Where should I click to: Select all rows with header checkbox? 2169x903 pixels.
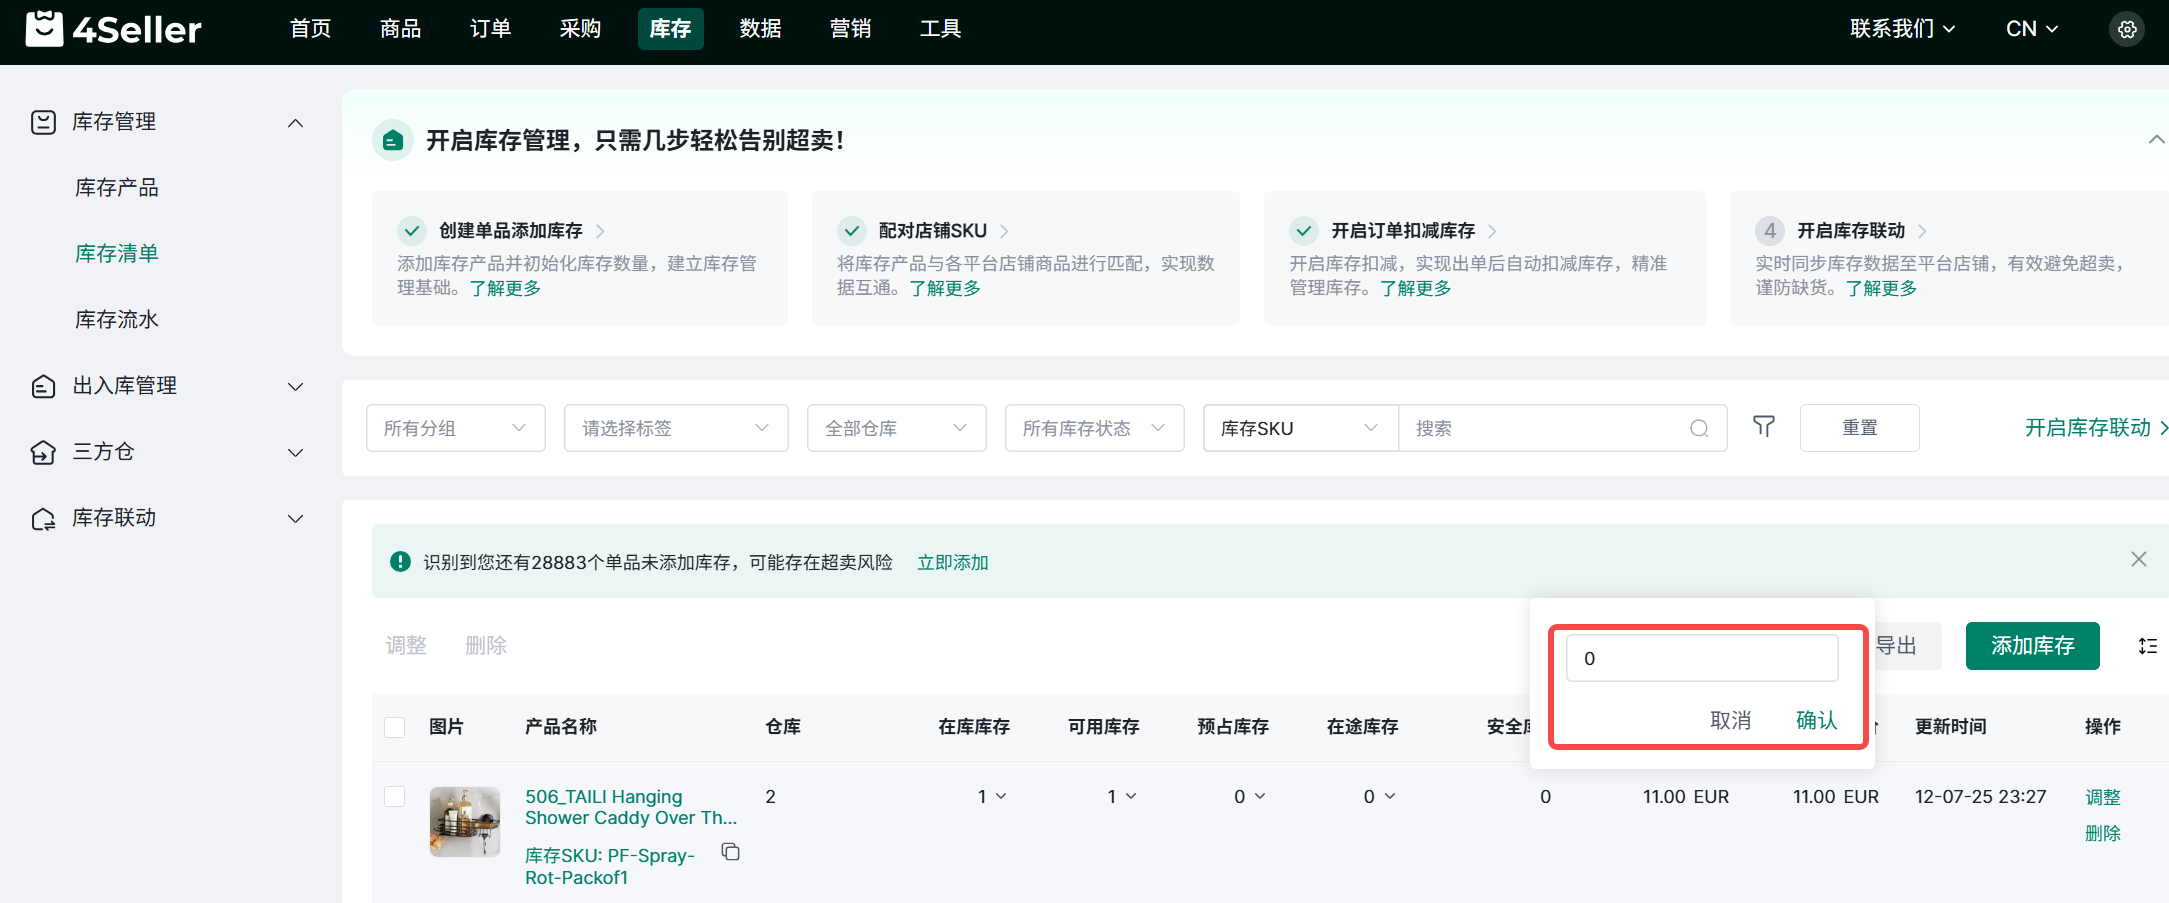tap(395, 727)
